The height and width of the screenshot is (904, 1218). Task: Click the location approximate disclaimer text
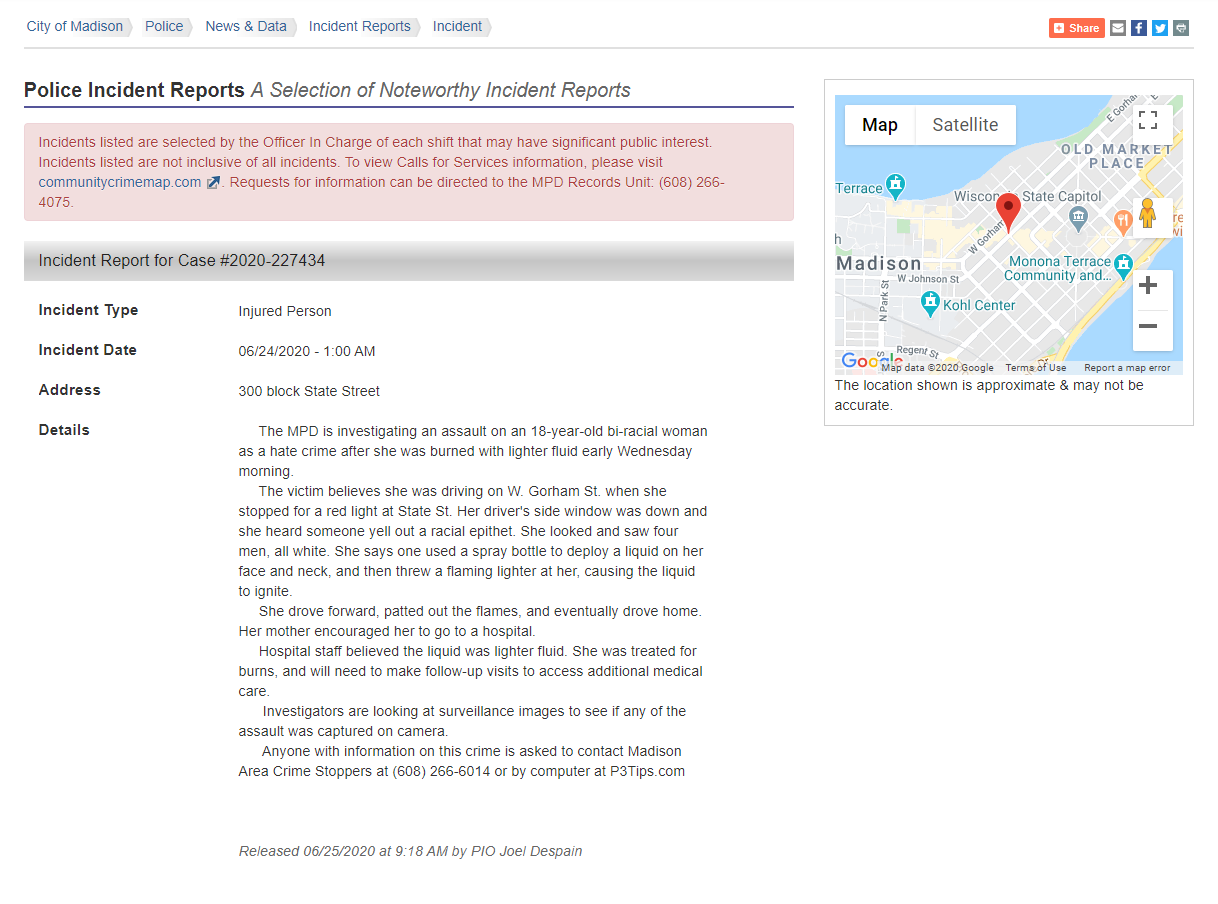(989, 395)
